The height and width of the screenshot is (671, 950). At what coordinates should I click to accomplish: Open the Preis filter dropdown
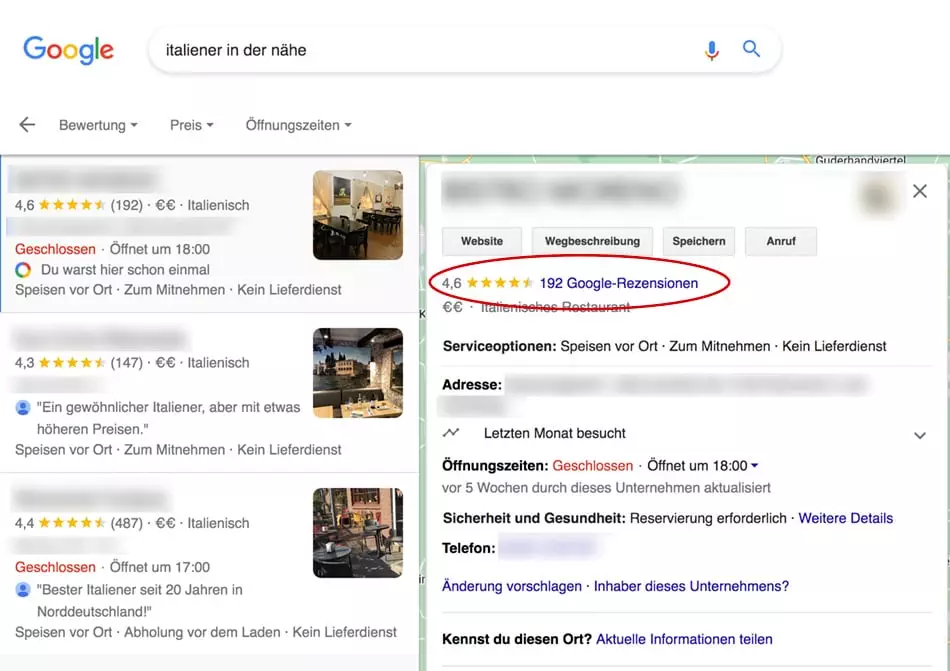[x=191, y=125]
